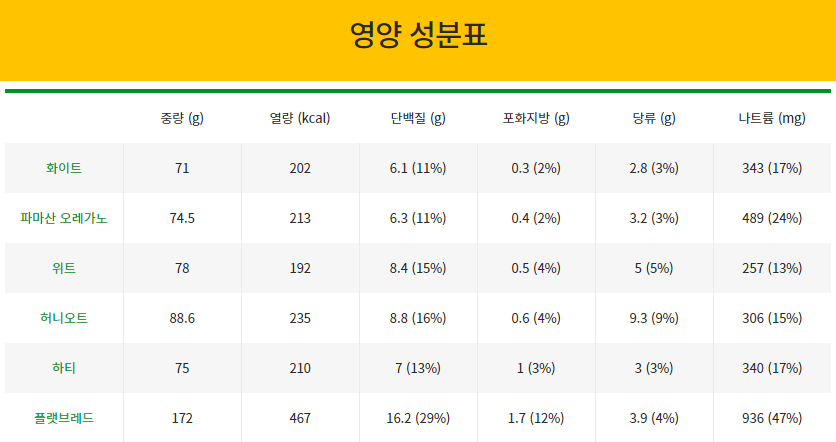Select the 포화지방 (g) column header
The width and height of the screenshot is (836, 442).
[536, 118]
